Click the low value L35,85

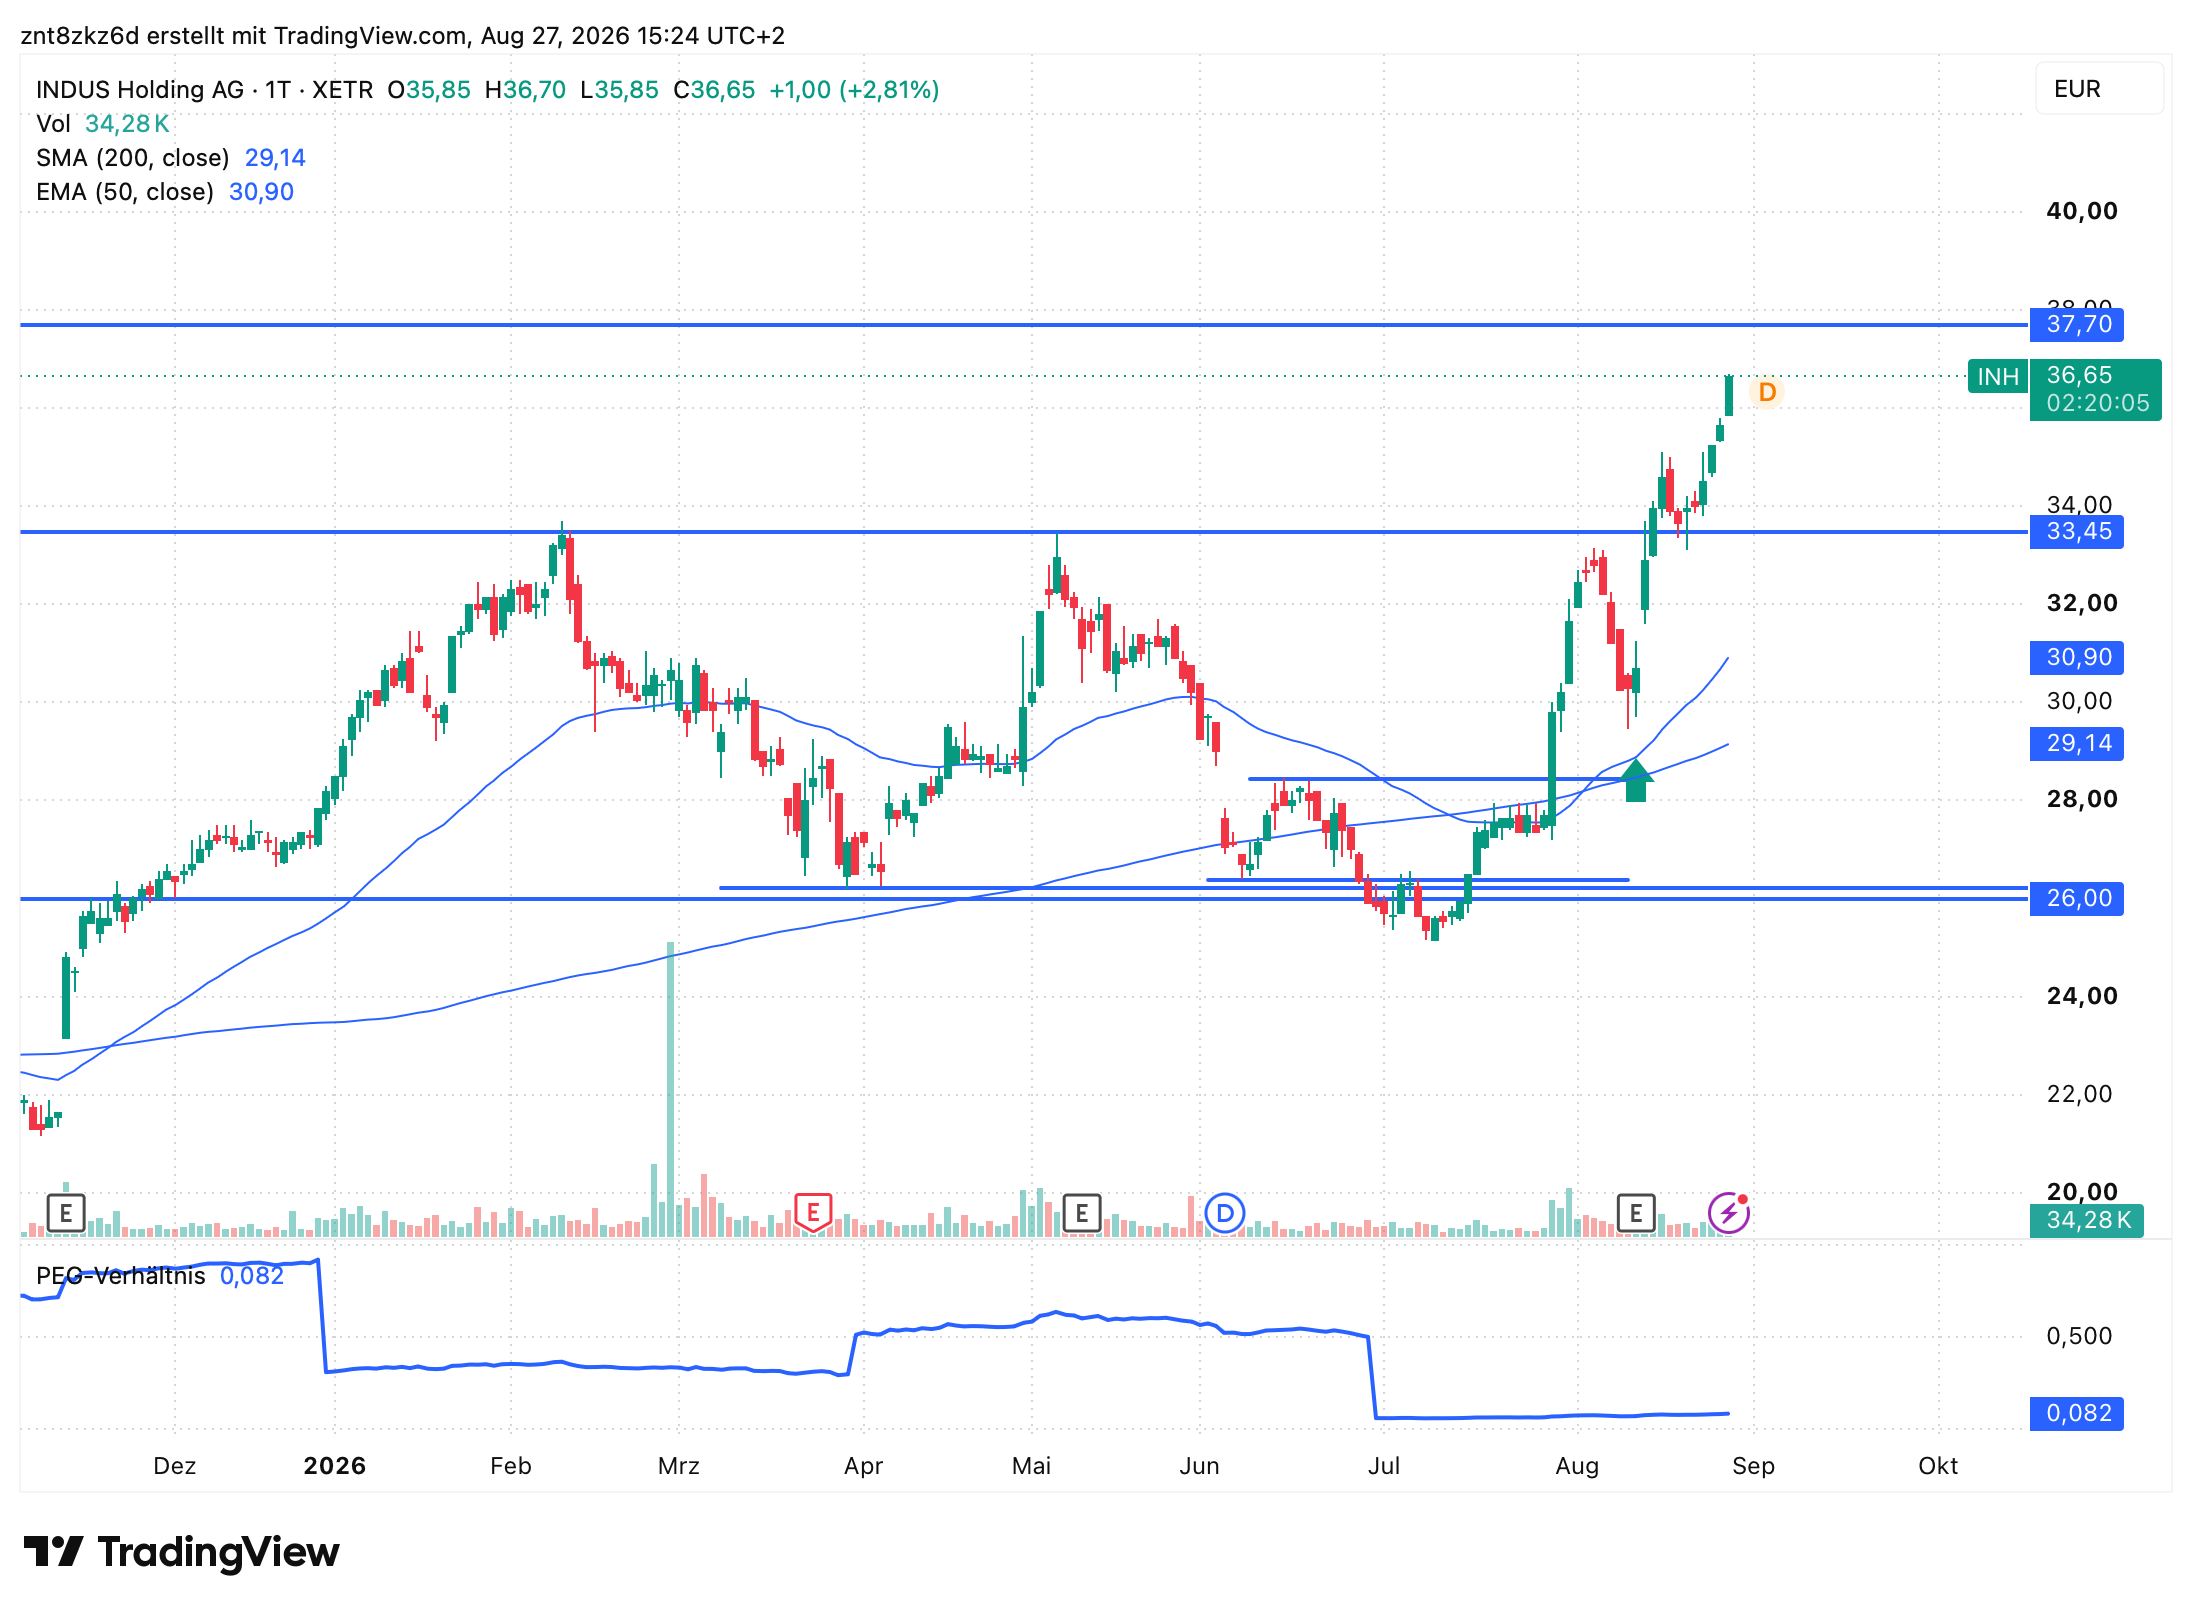pyautogui.click(x=620, y=90)
